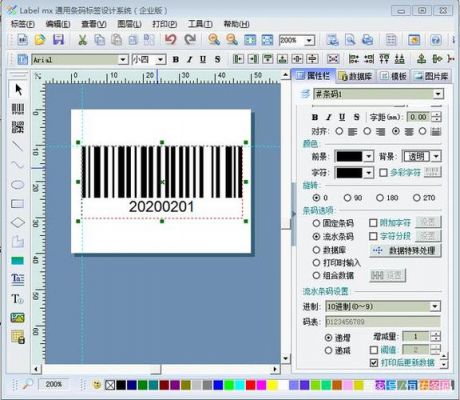Switch to the 数据库 tab
Screen dimensions: 460x400
coord(355,76)
